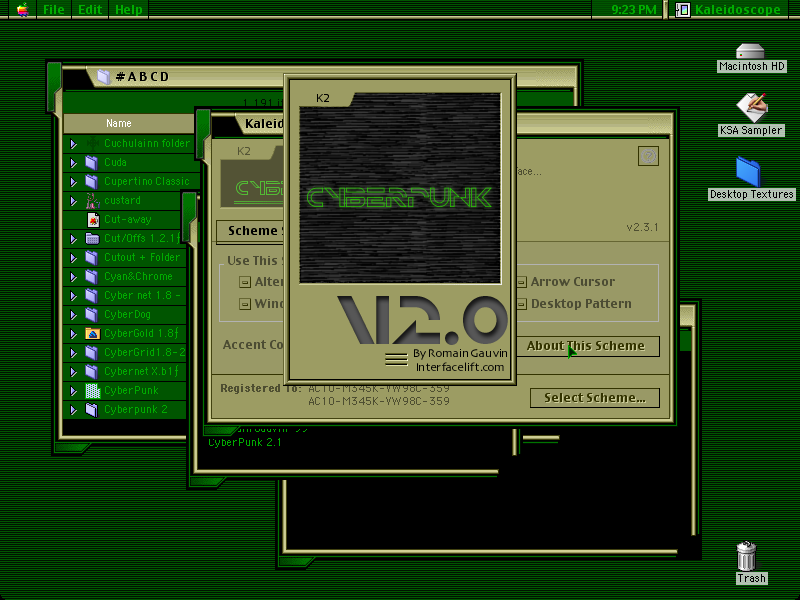Image resolution: width=800 pixels, height=600 pixels.
Task: Click the Cut-away document icon
Action: coord(93,219)
